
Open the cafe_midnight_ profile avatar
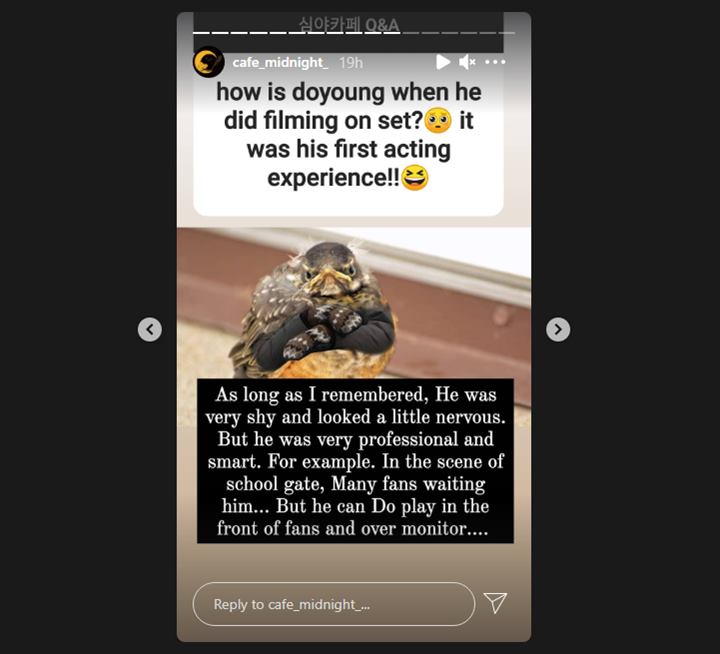(x=208, y=62)
